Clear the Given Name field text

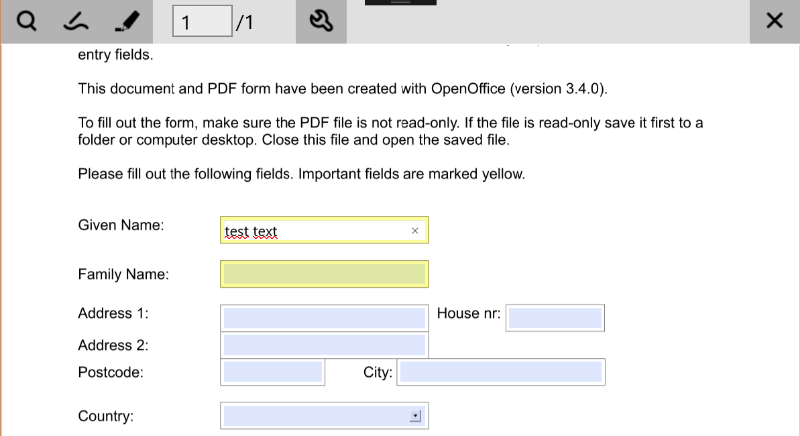point(415,231)
